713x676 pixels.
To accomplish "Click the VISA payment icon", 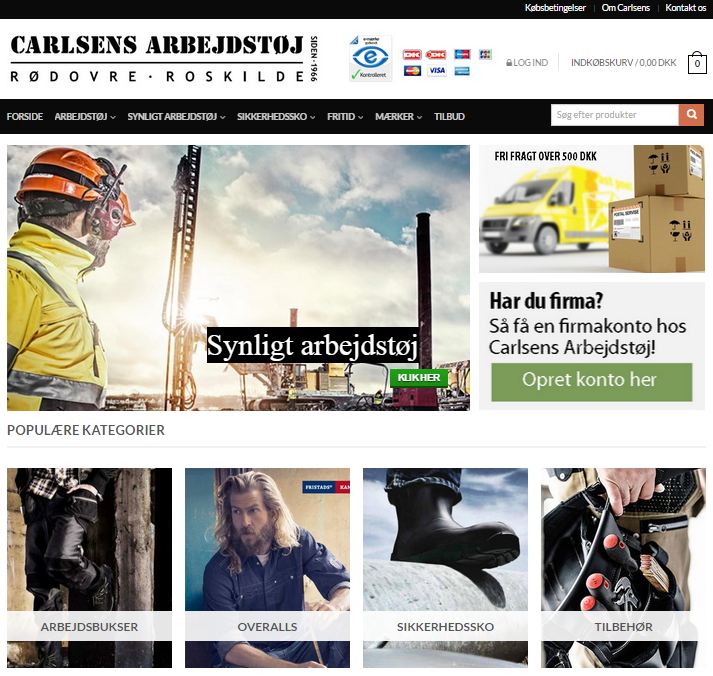I will pos(437,70).
